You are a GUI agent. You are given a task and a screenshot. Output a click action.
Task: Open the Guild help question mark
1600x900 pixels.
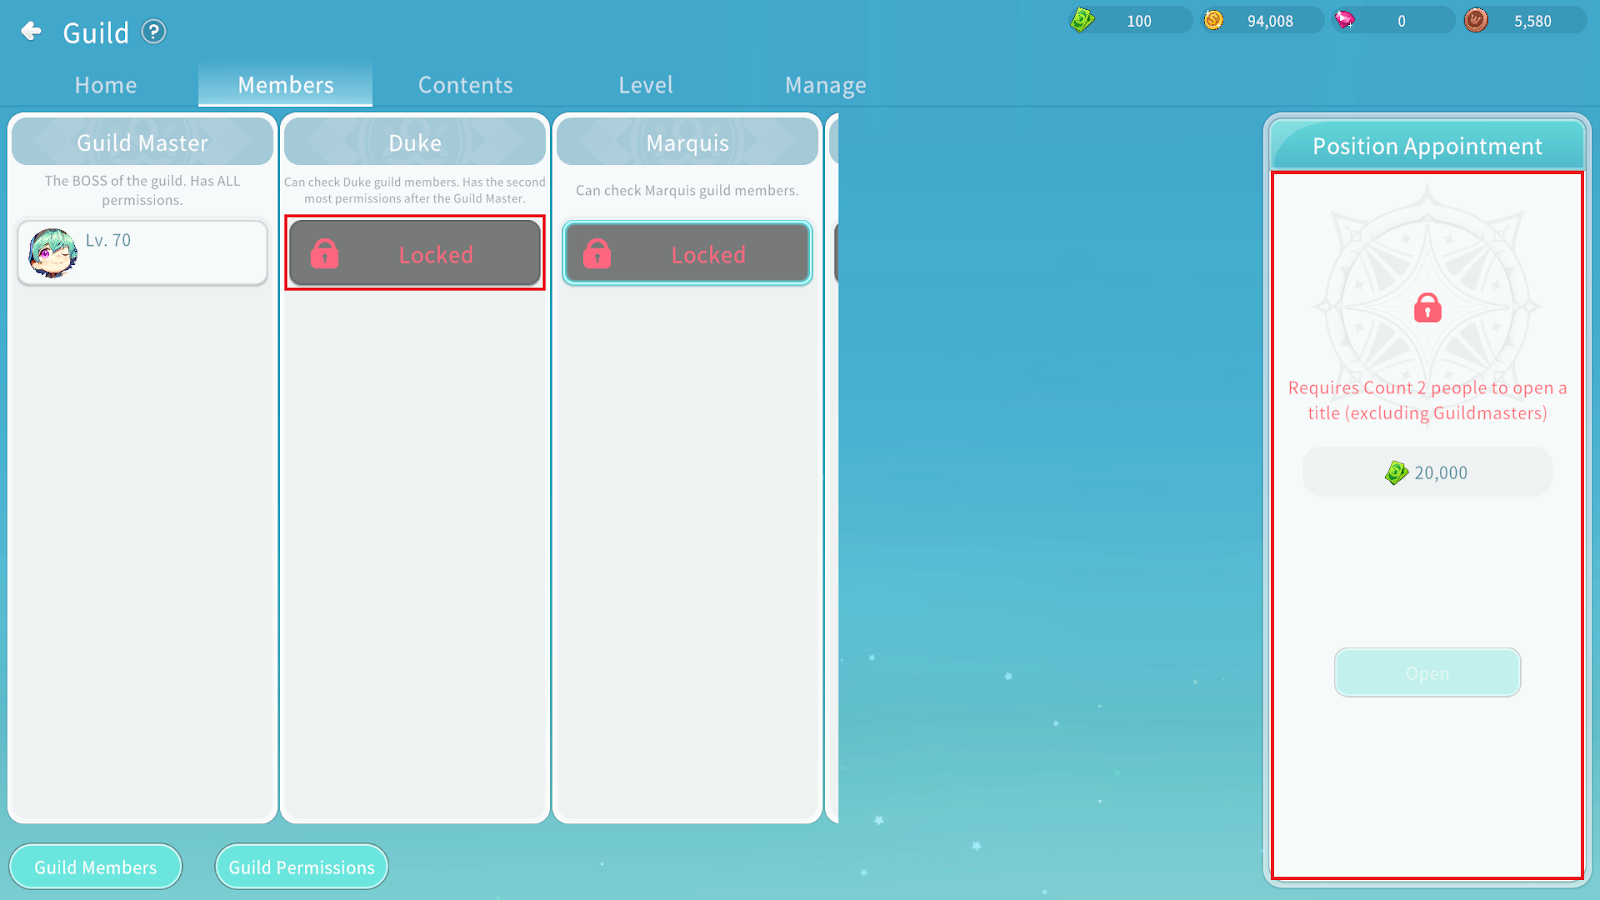tap(153, 32)
